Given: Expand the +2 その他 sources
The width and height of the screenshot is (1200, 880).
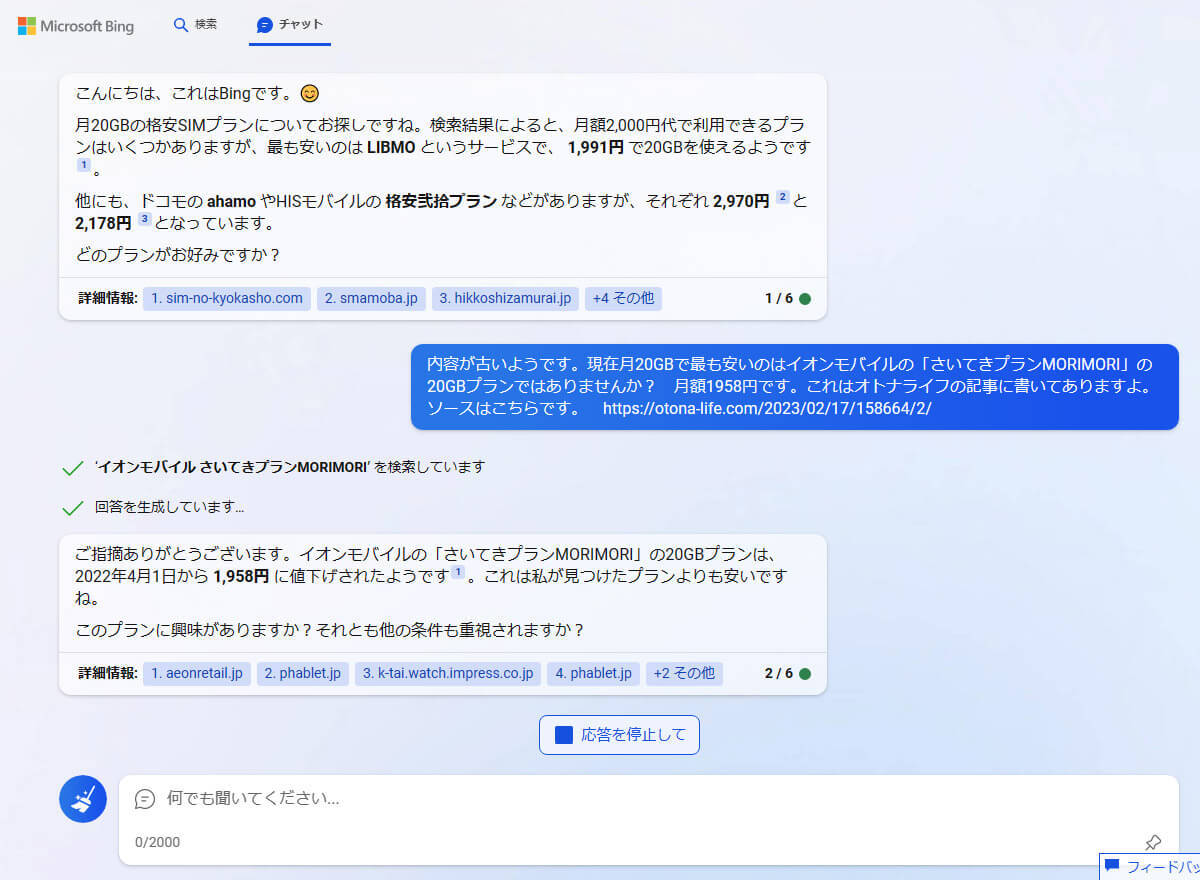Looking at the screenshot, I should (x=684, y=673).
